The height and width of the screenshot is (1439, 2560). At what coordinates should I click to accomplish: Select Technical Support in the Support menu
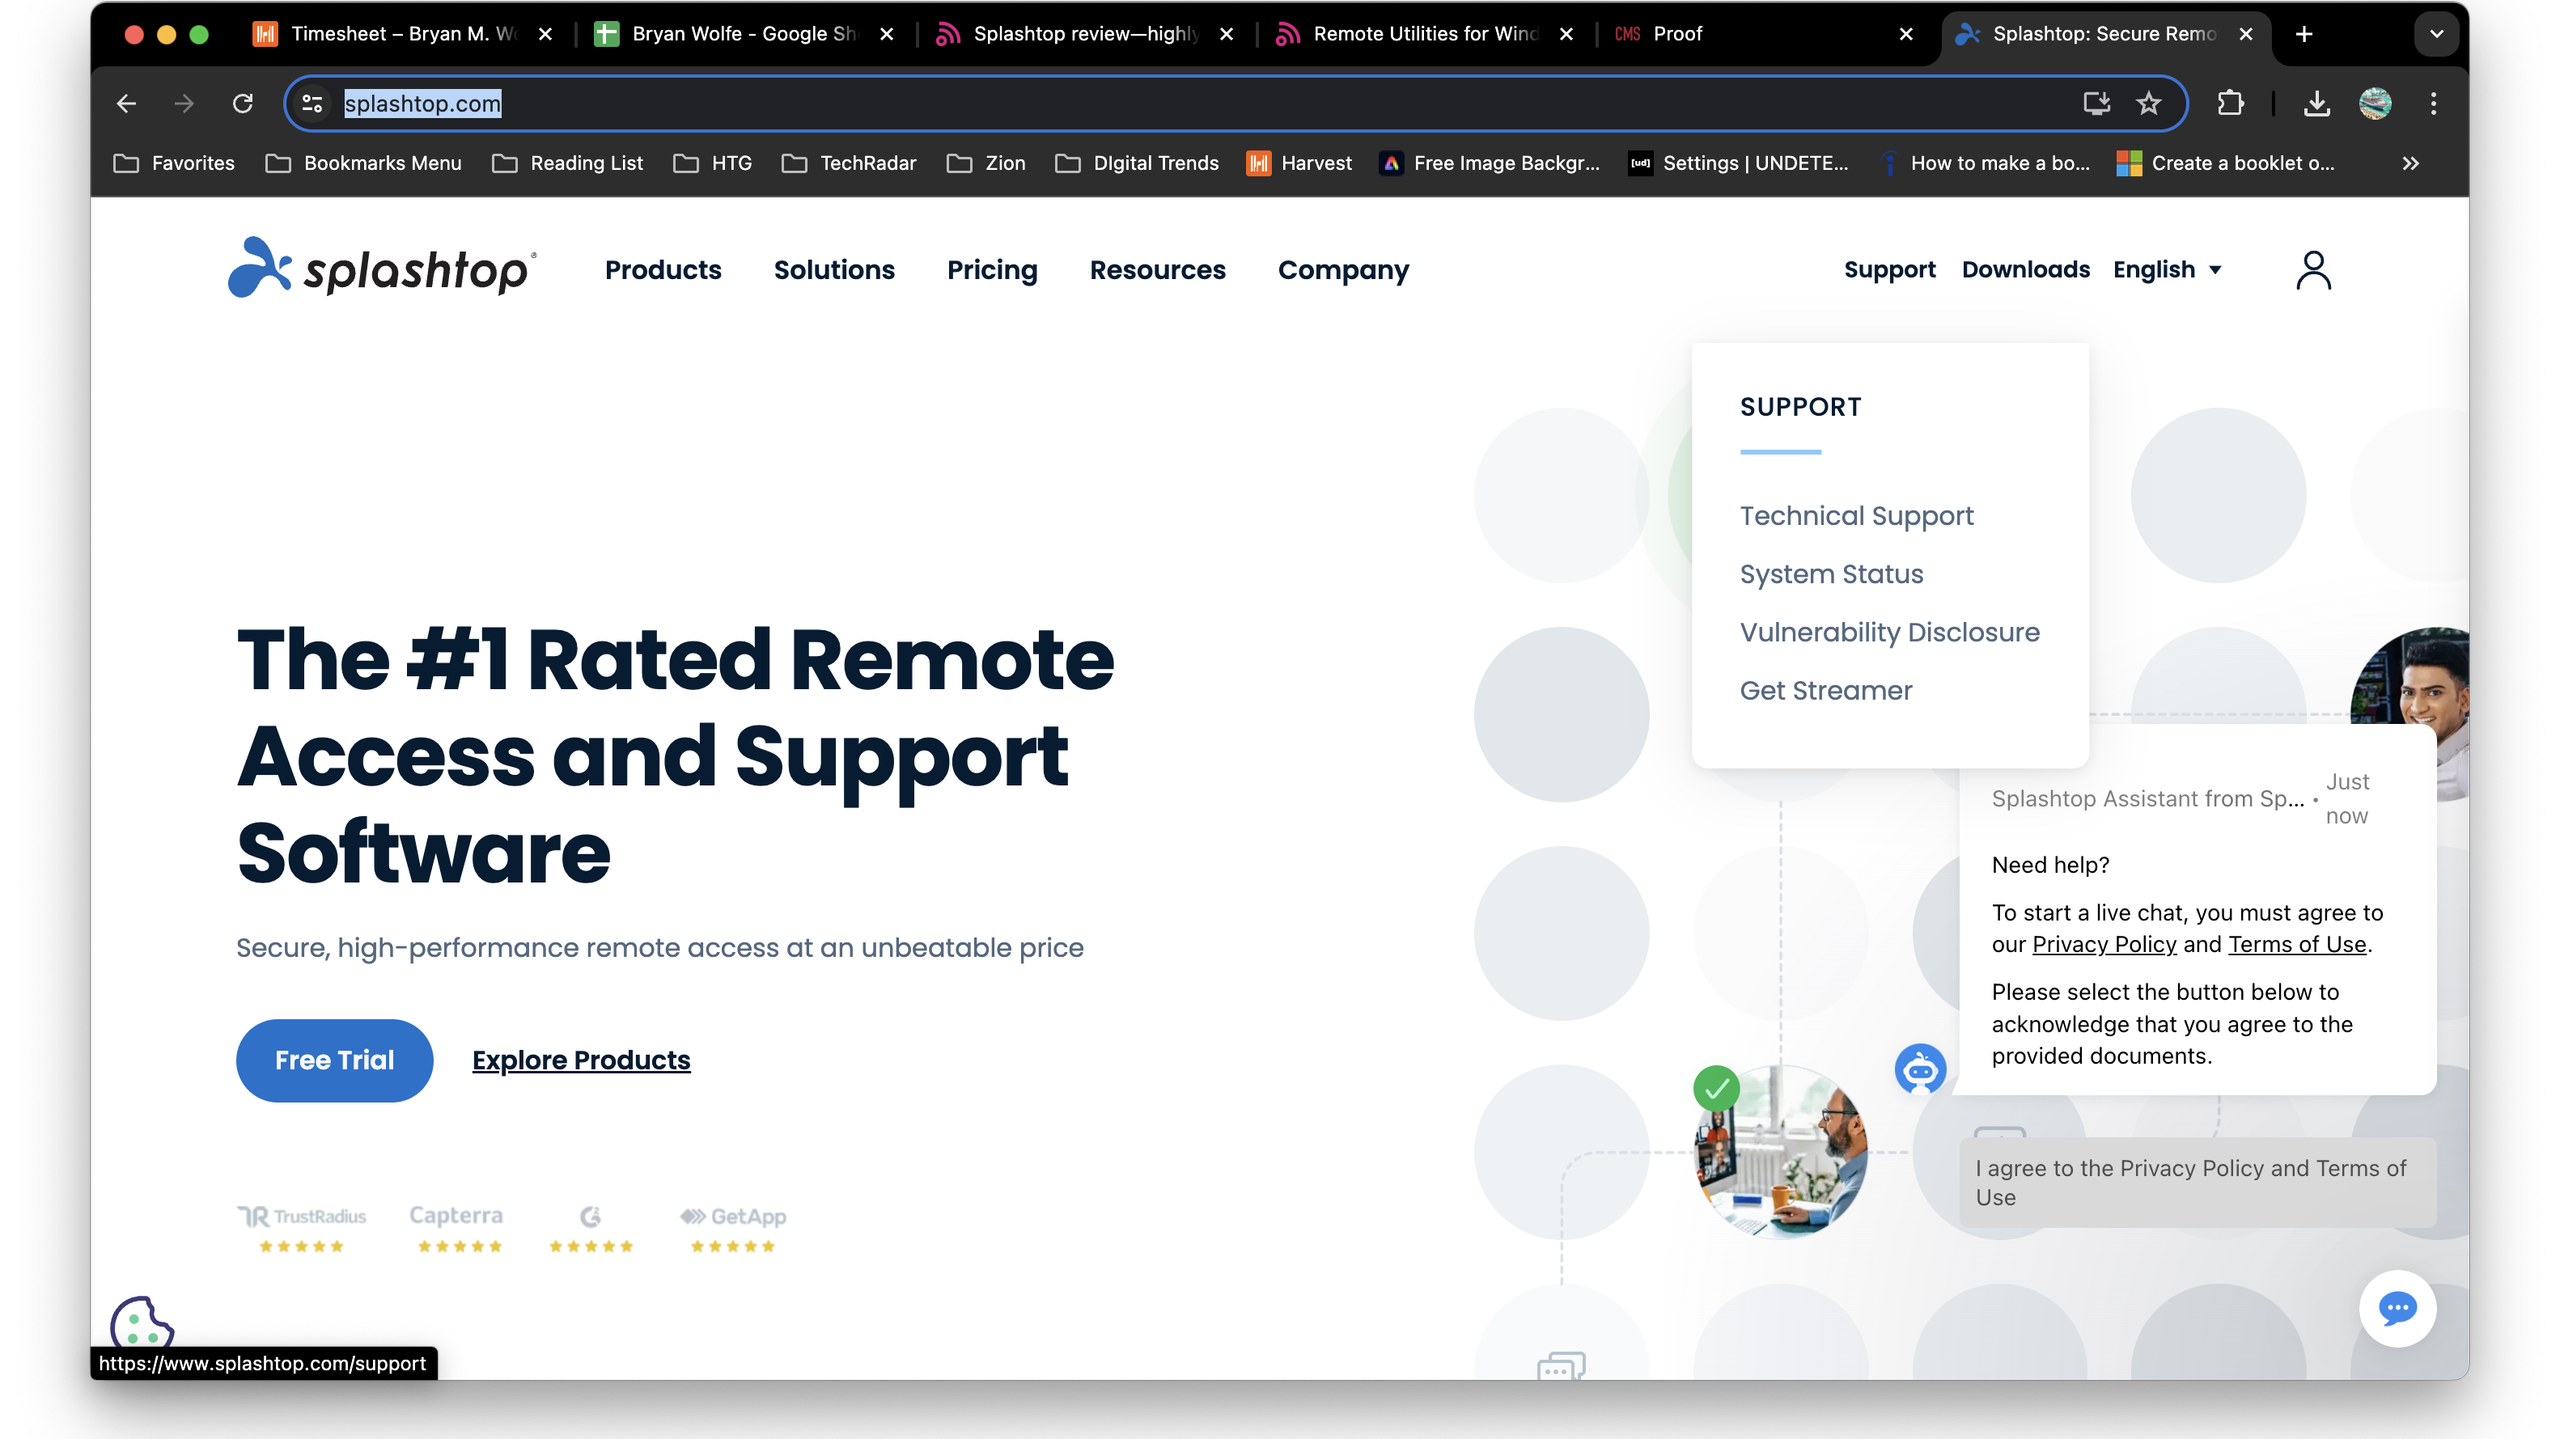tap(1856, 516)
